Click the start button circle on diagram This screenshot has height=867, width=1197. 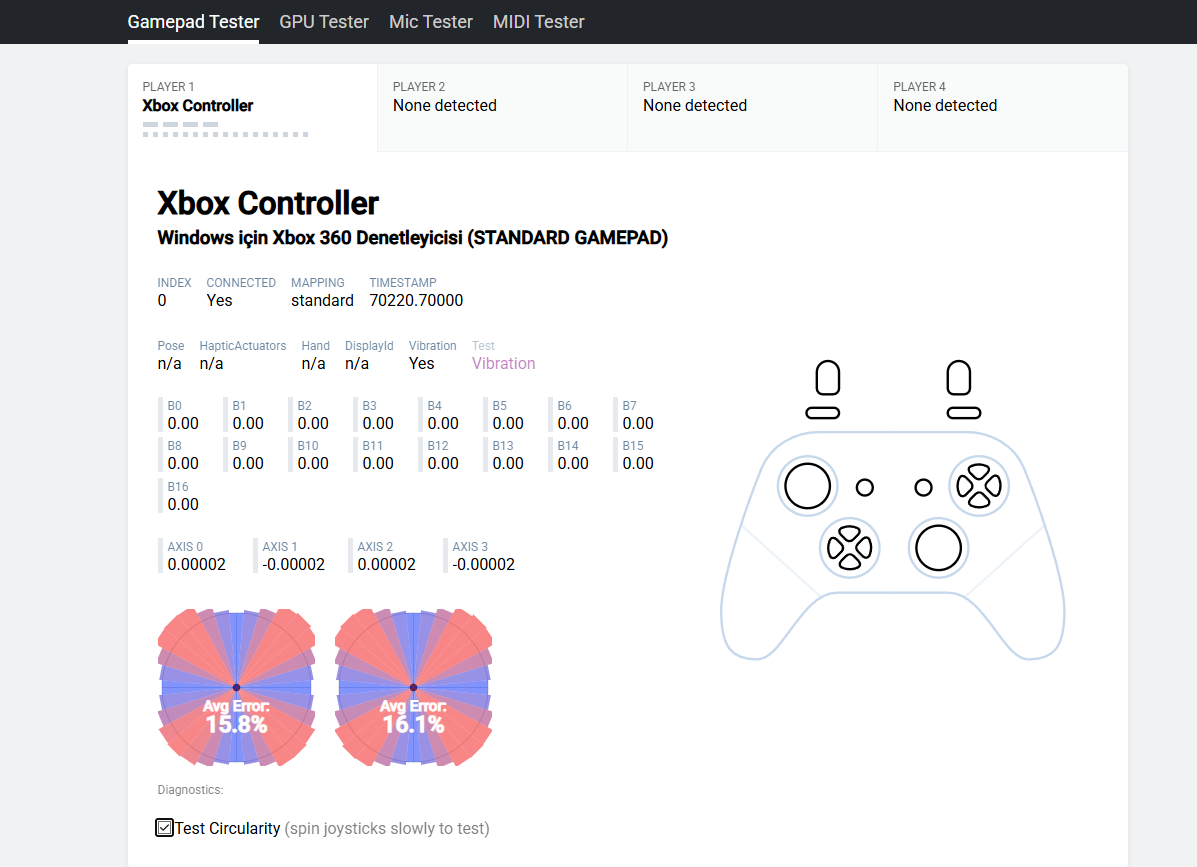pyautogui.click(x=924, y=487)
